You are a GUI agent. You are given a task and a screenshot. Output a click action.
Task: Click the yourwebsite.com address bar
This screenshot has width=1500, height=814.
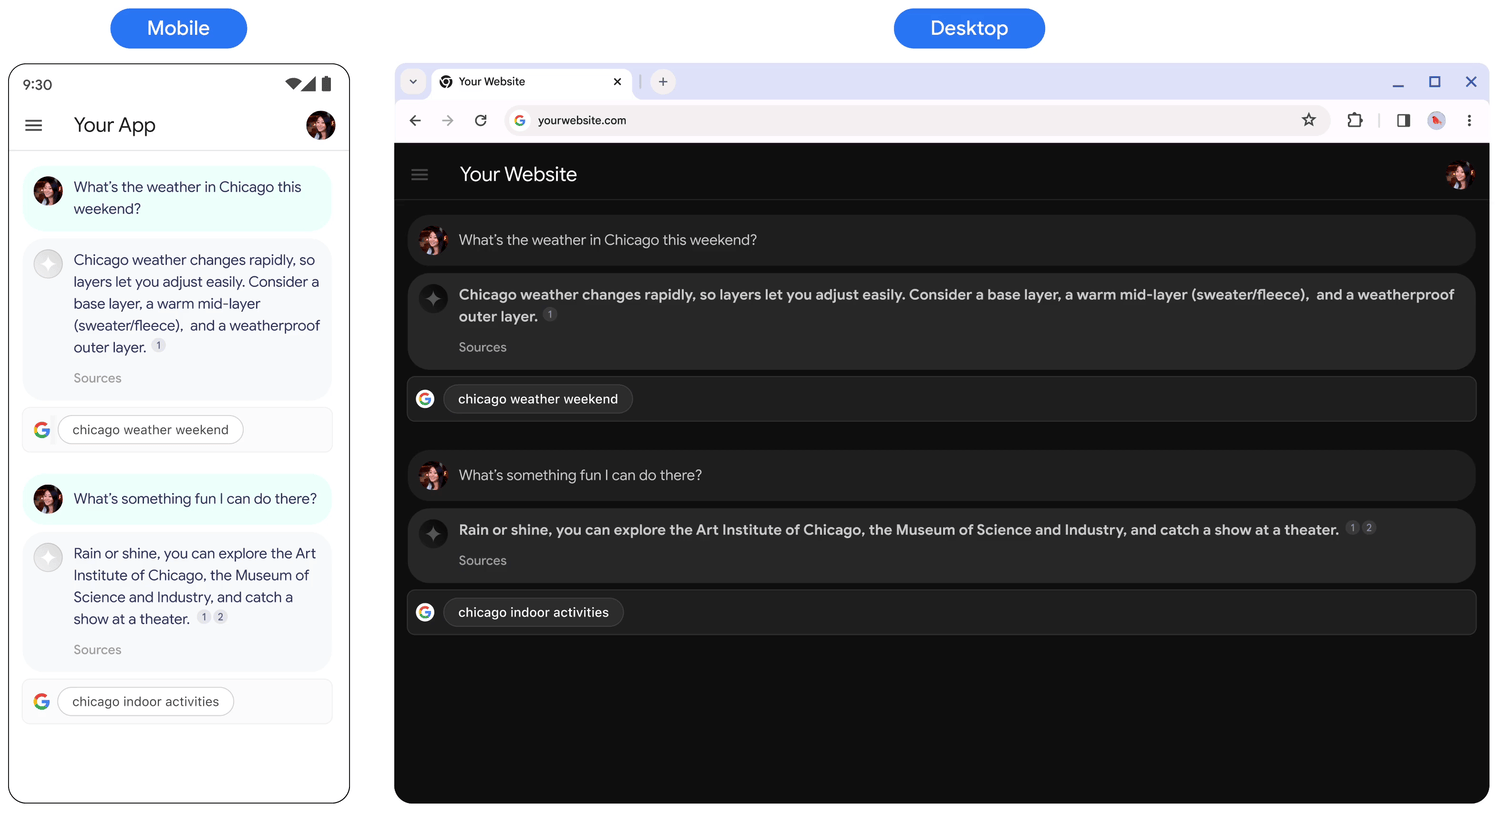(x=800, y=120)
